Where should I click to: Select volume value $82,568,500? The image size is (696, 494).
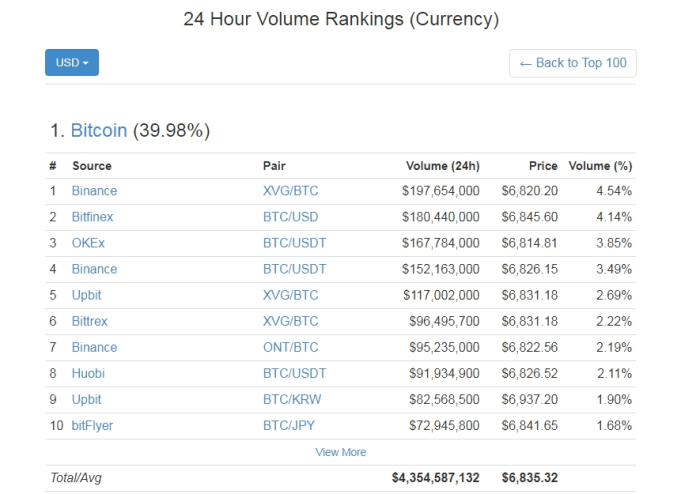444,399
